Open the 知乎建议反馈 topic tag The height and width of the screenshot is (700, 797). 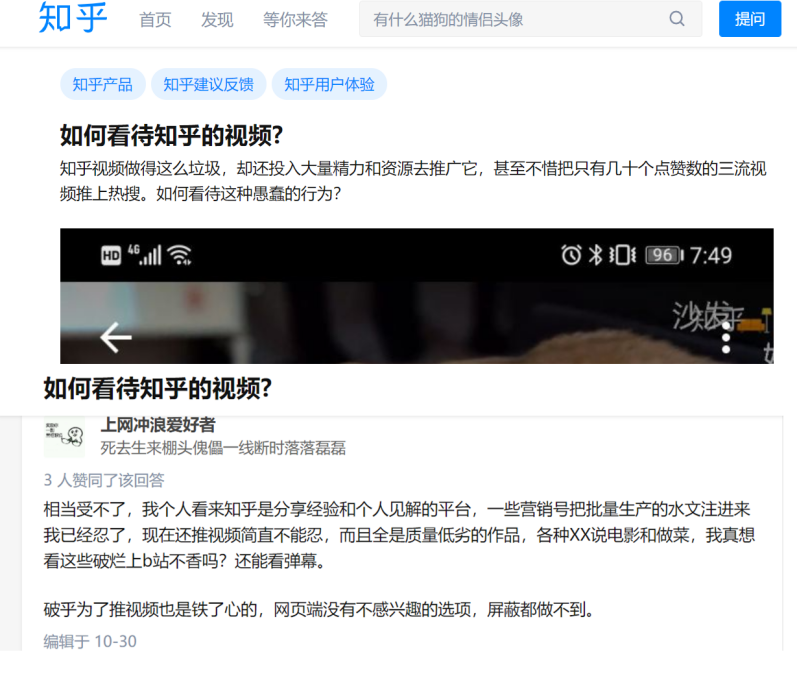(208, 84)
